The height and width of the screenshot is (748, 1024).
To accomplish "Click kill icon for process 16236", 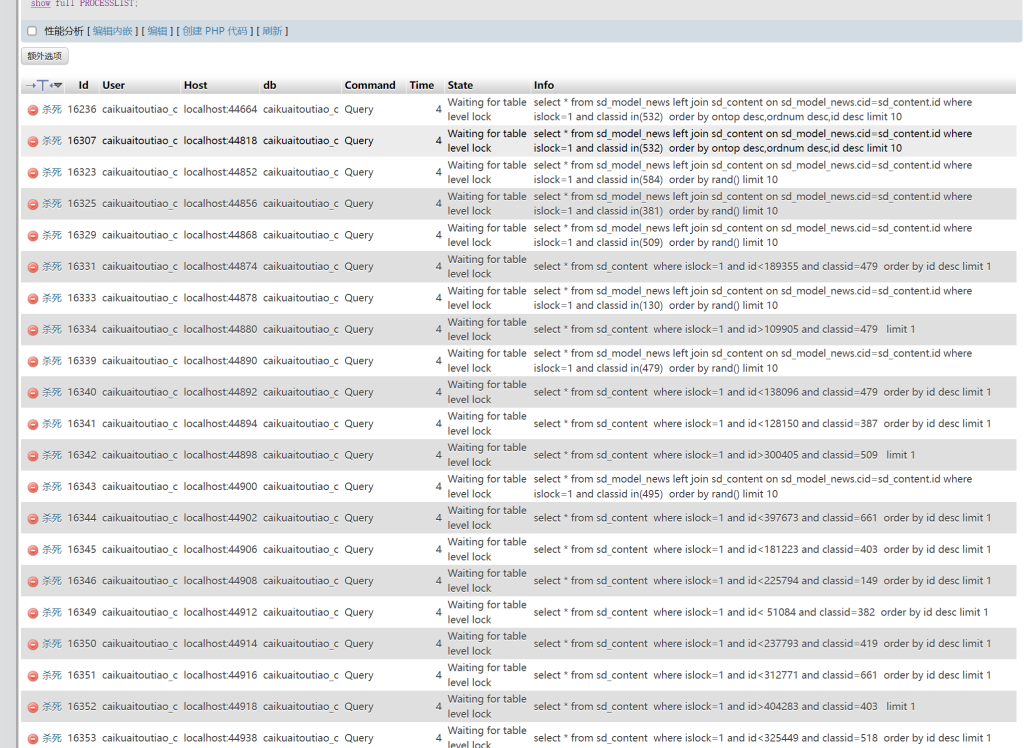I will 33,110.
